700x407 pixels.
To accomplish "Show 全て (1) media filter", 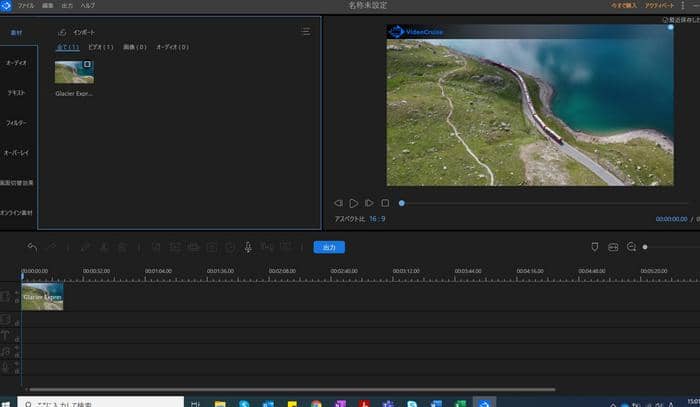I will click(68, 47).
